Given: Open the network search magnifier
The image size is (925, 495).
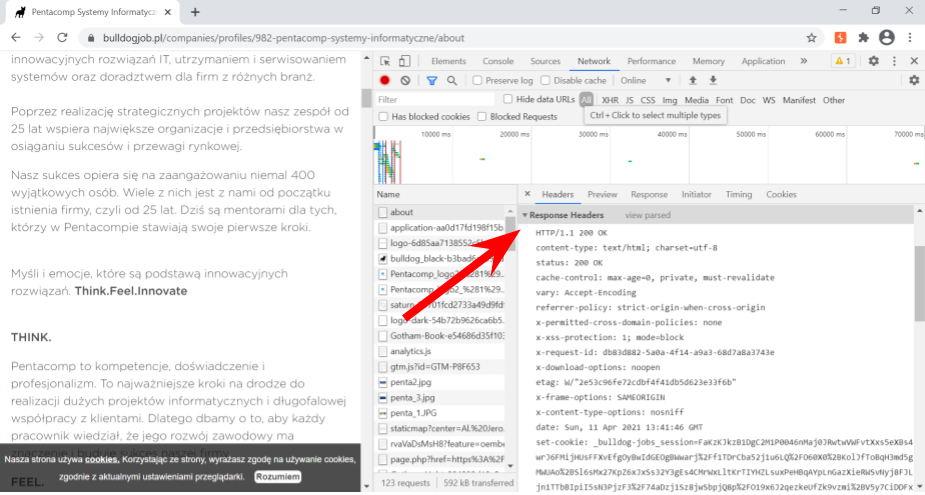Looking at the screenshot, I should (x=452, y=80).
